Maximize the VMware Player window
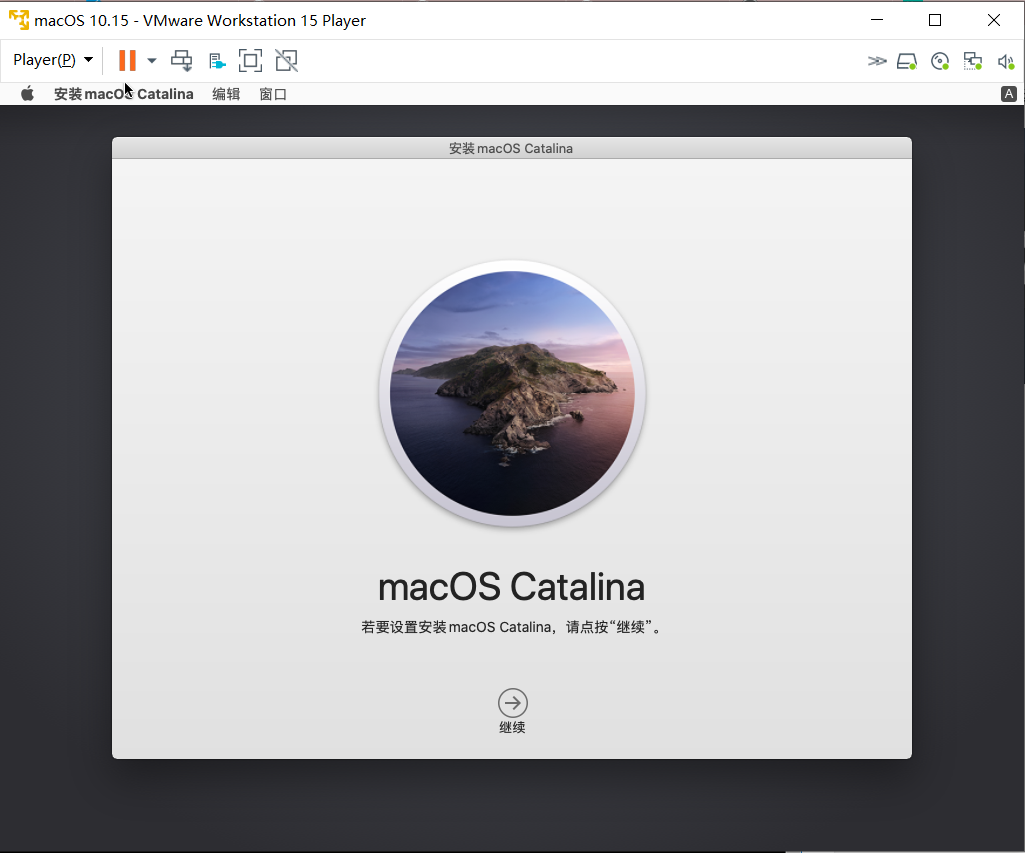 (x=935, y=20)
